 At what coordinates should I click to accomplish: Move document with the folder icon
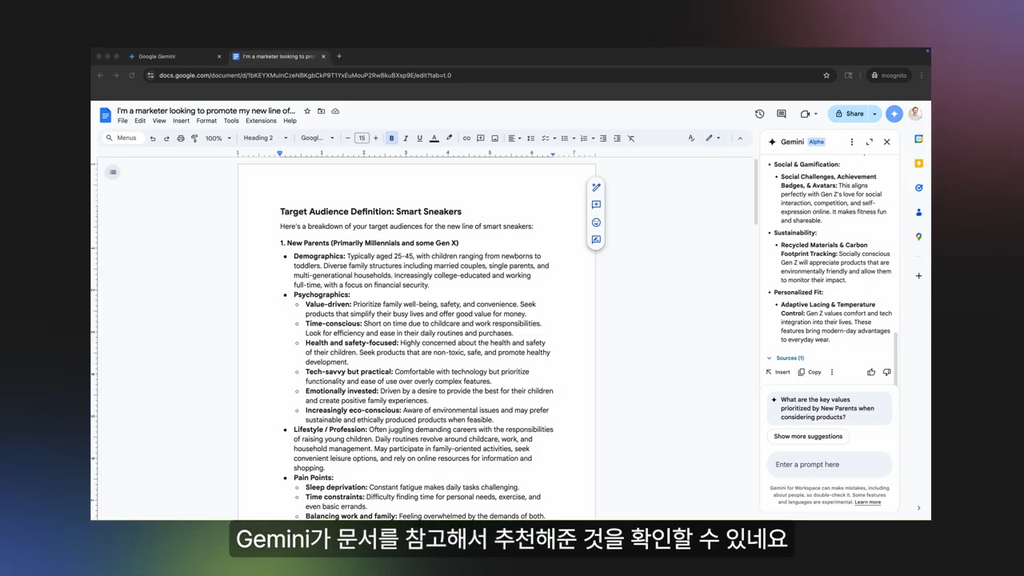coord(321,111)
